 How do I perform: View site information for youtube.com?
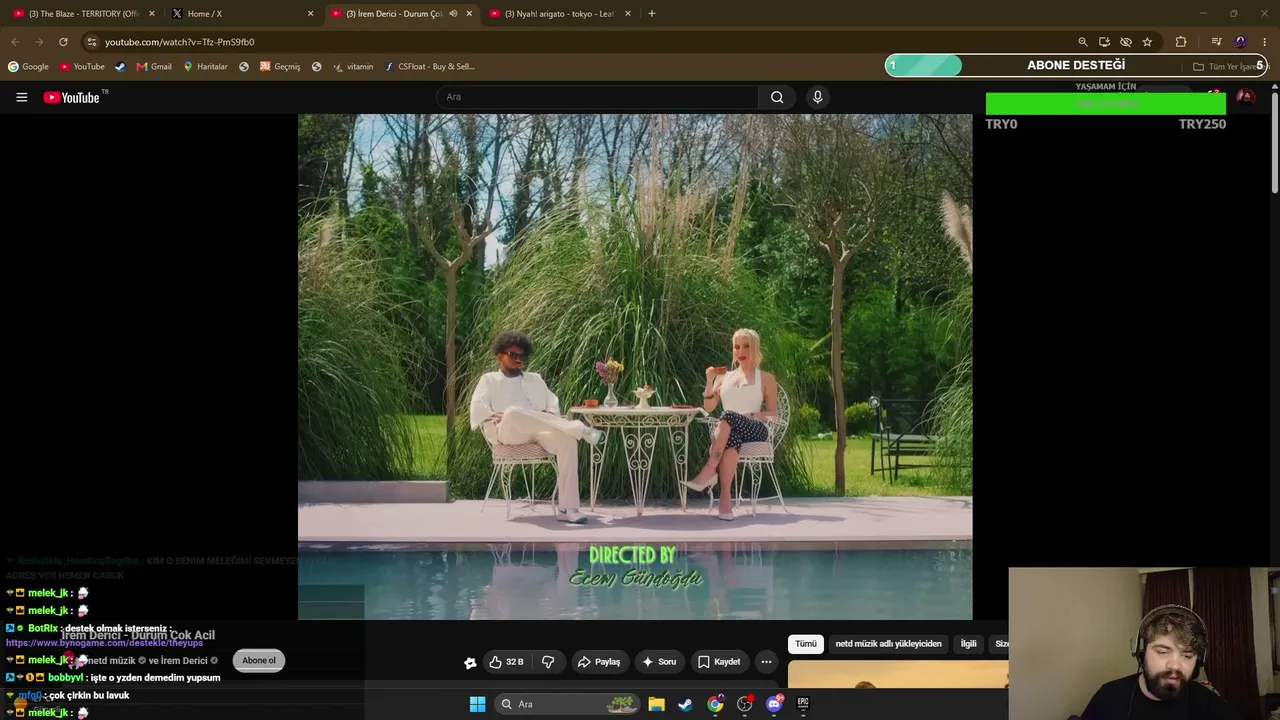(91, 42)
